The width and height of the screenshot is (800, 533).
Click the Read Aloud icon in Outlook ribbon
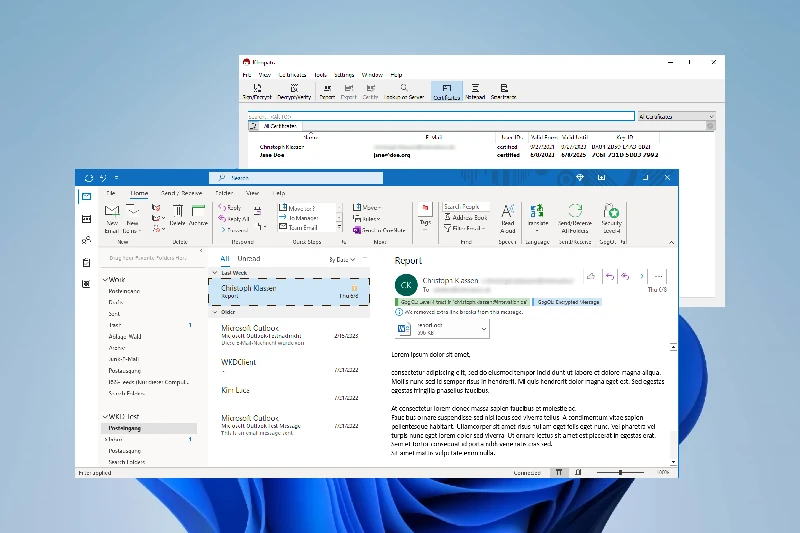[x=508, y=211]
